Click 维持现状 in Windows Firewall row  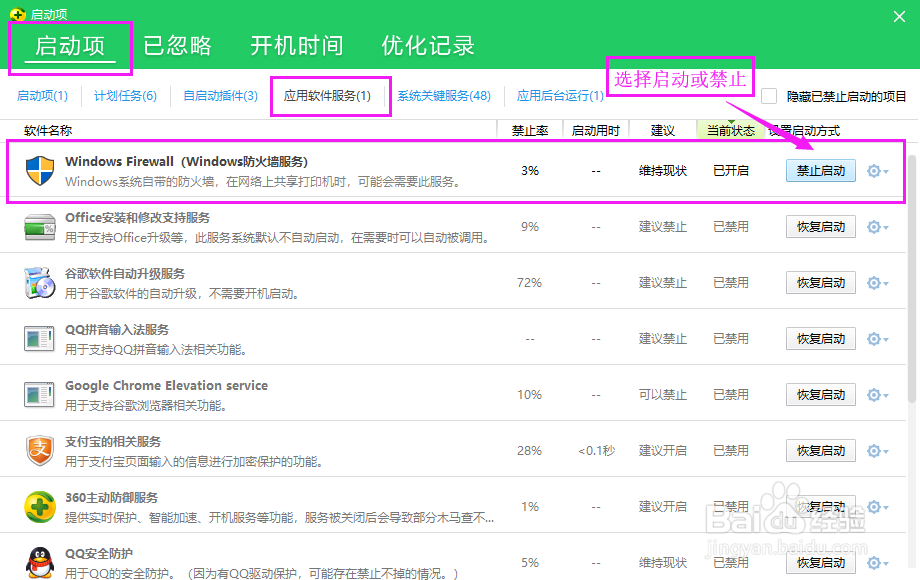click(662, 171)
